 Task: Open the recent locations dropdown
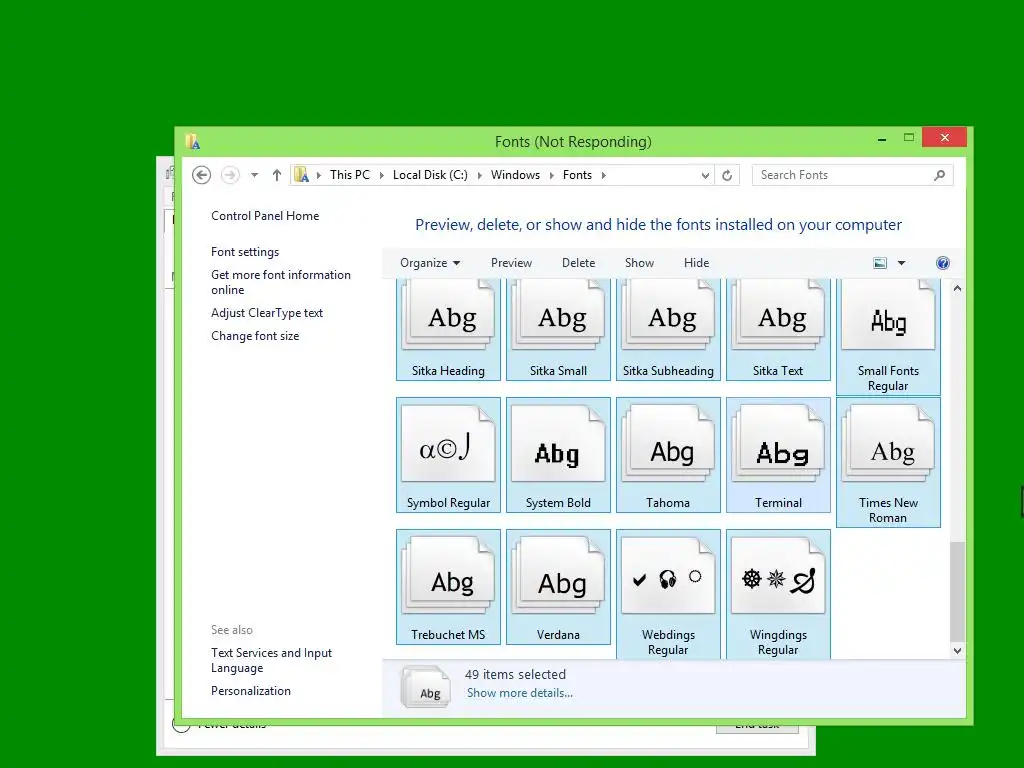255,175
